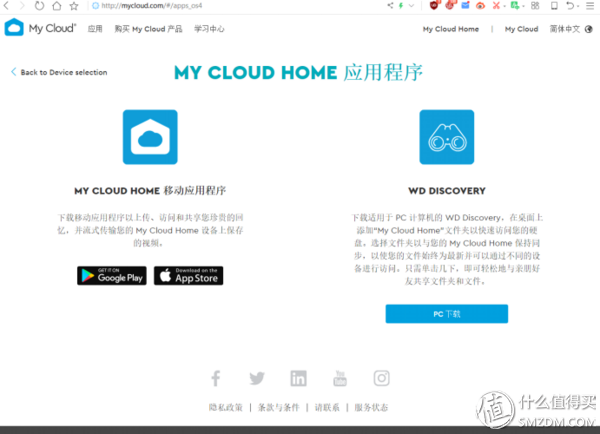Open the Weibo eye extension icon
The height and width of the screenshot is (434, 600).
(481, 5)
